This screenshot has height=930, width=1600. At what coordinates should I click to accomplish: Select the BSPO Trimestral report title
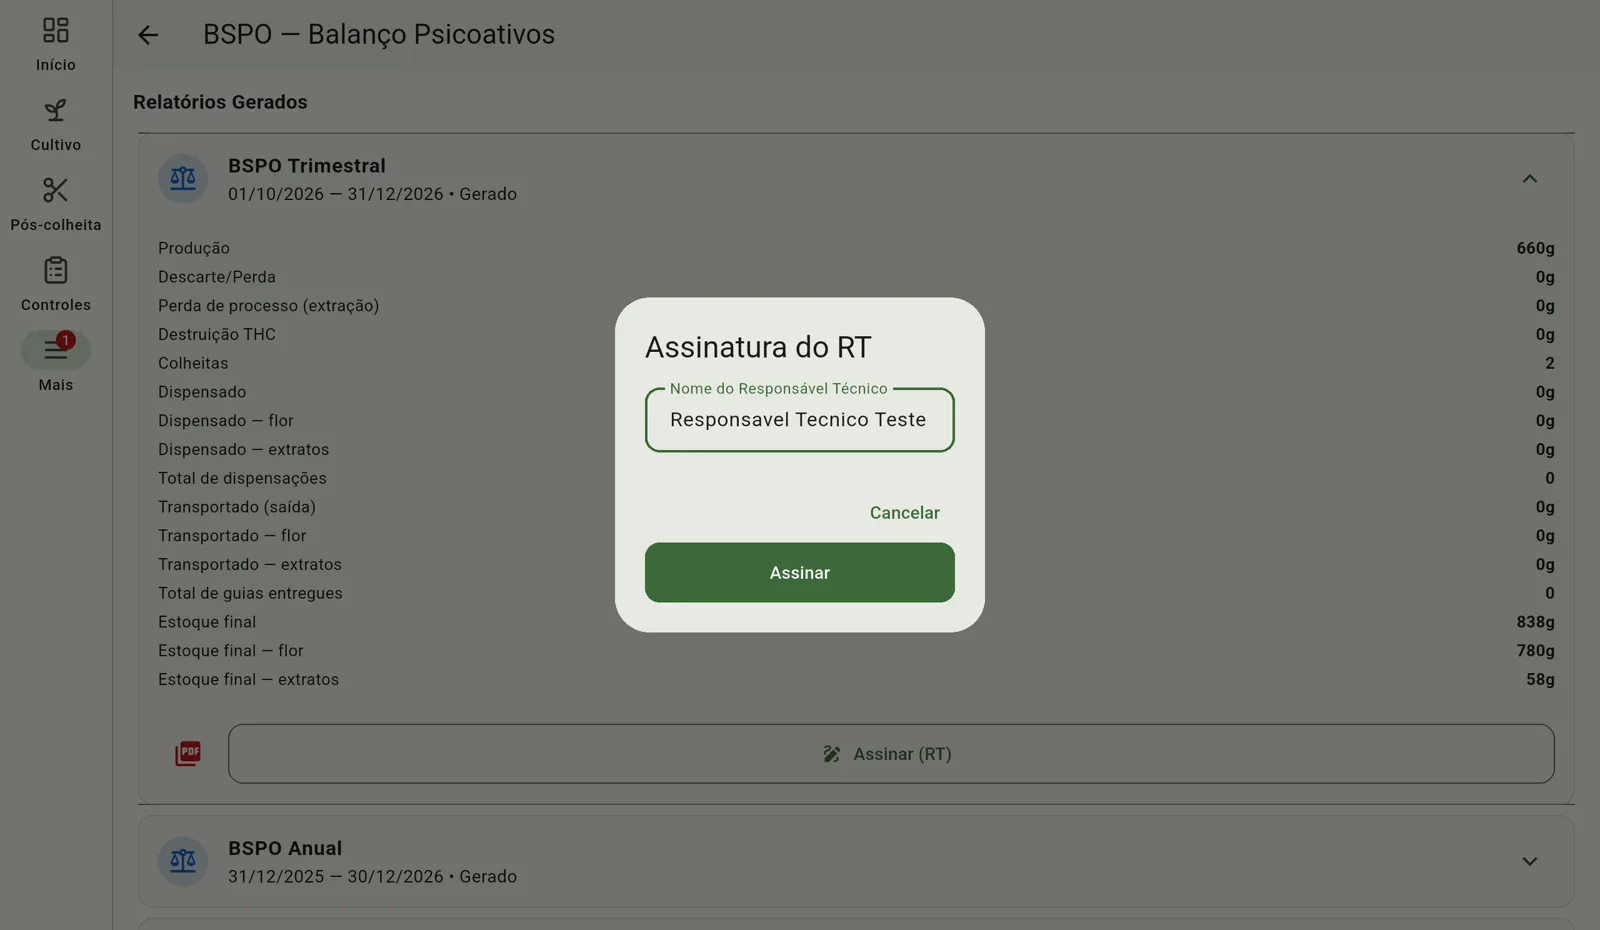click(307, 166)
